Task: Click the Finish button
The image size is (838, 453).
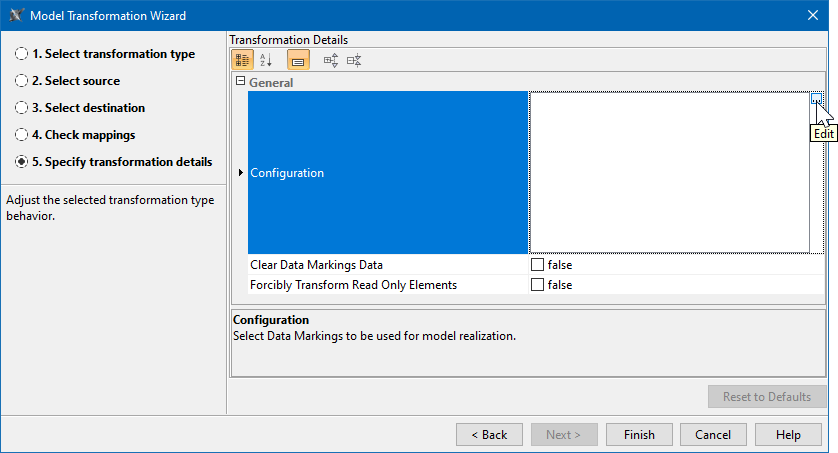Action: [x=639, y=435]
